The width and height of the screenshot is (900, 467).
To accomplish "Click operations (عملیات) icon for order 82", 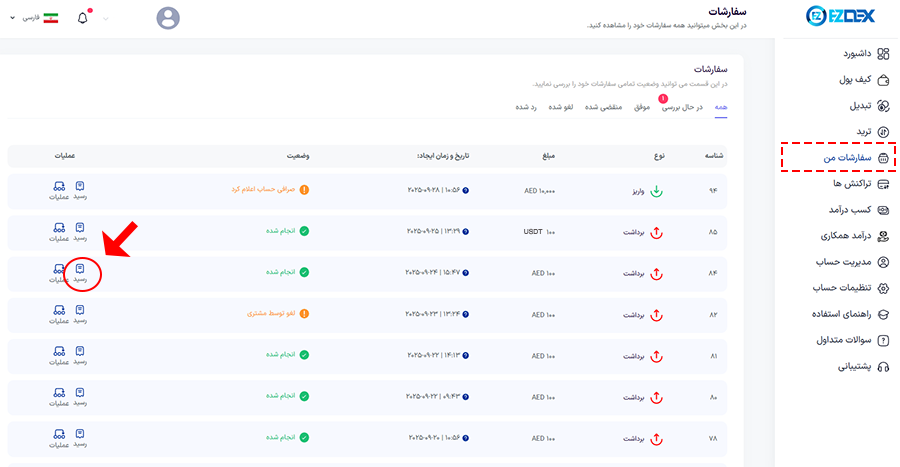I will (59, 313).
